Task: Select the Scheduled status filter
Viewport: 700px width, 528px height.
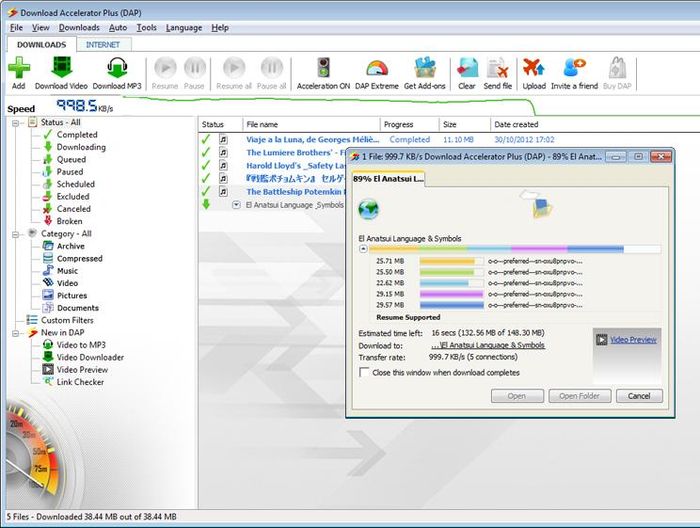Action: point(75,184)
